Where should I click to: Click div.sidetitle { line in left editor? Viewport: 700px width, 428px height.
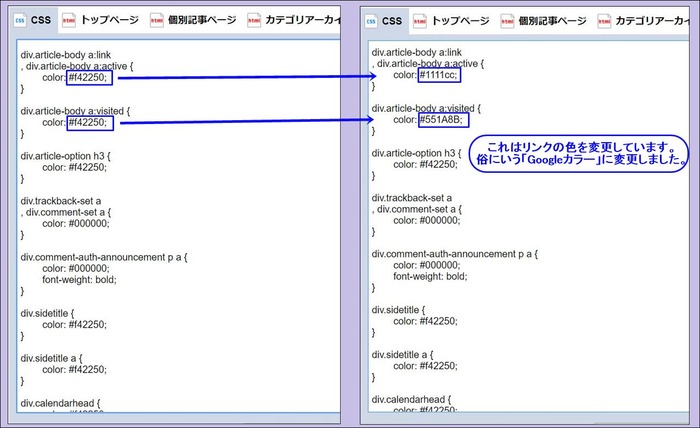point(47,313)
